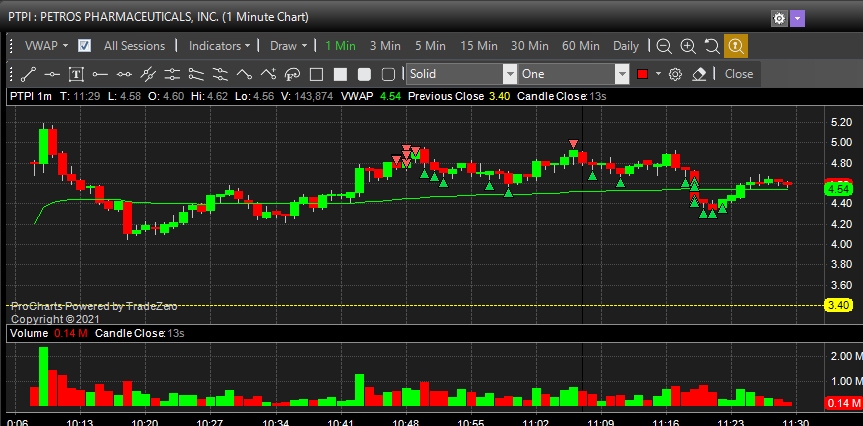Image resolution: width=863 pixels, height=426 pixels.
Task: Click the eraser tool icon
Action: coord(699,74)
